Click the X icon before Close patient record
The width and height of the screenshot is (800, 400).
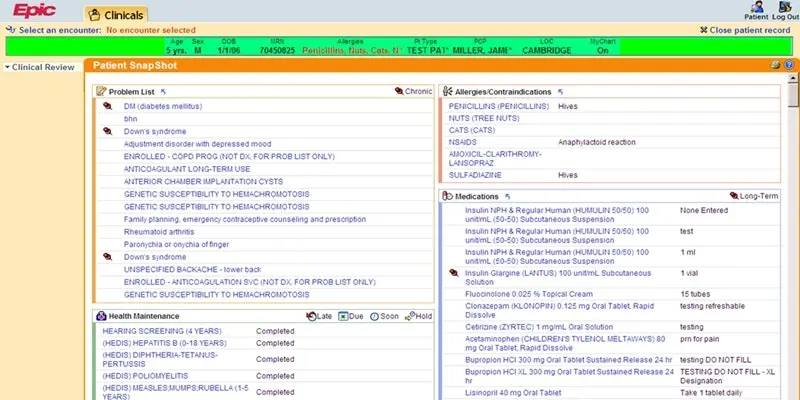click(704, 31)
